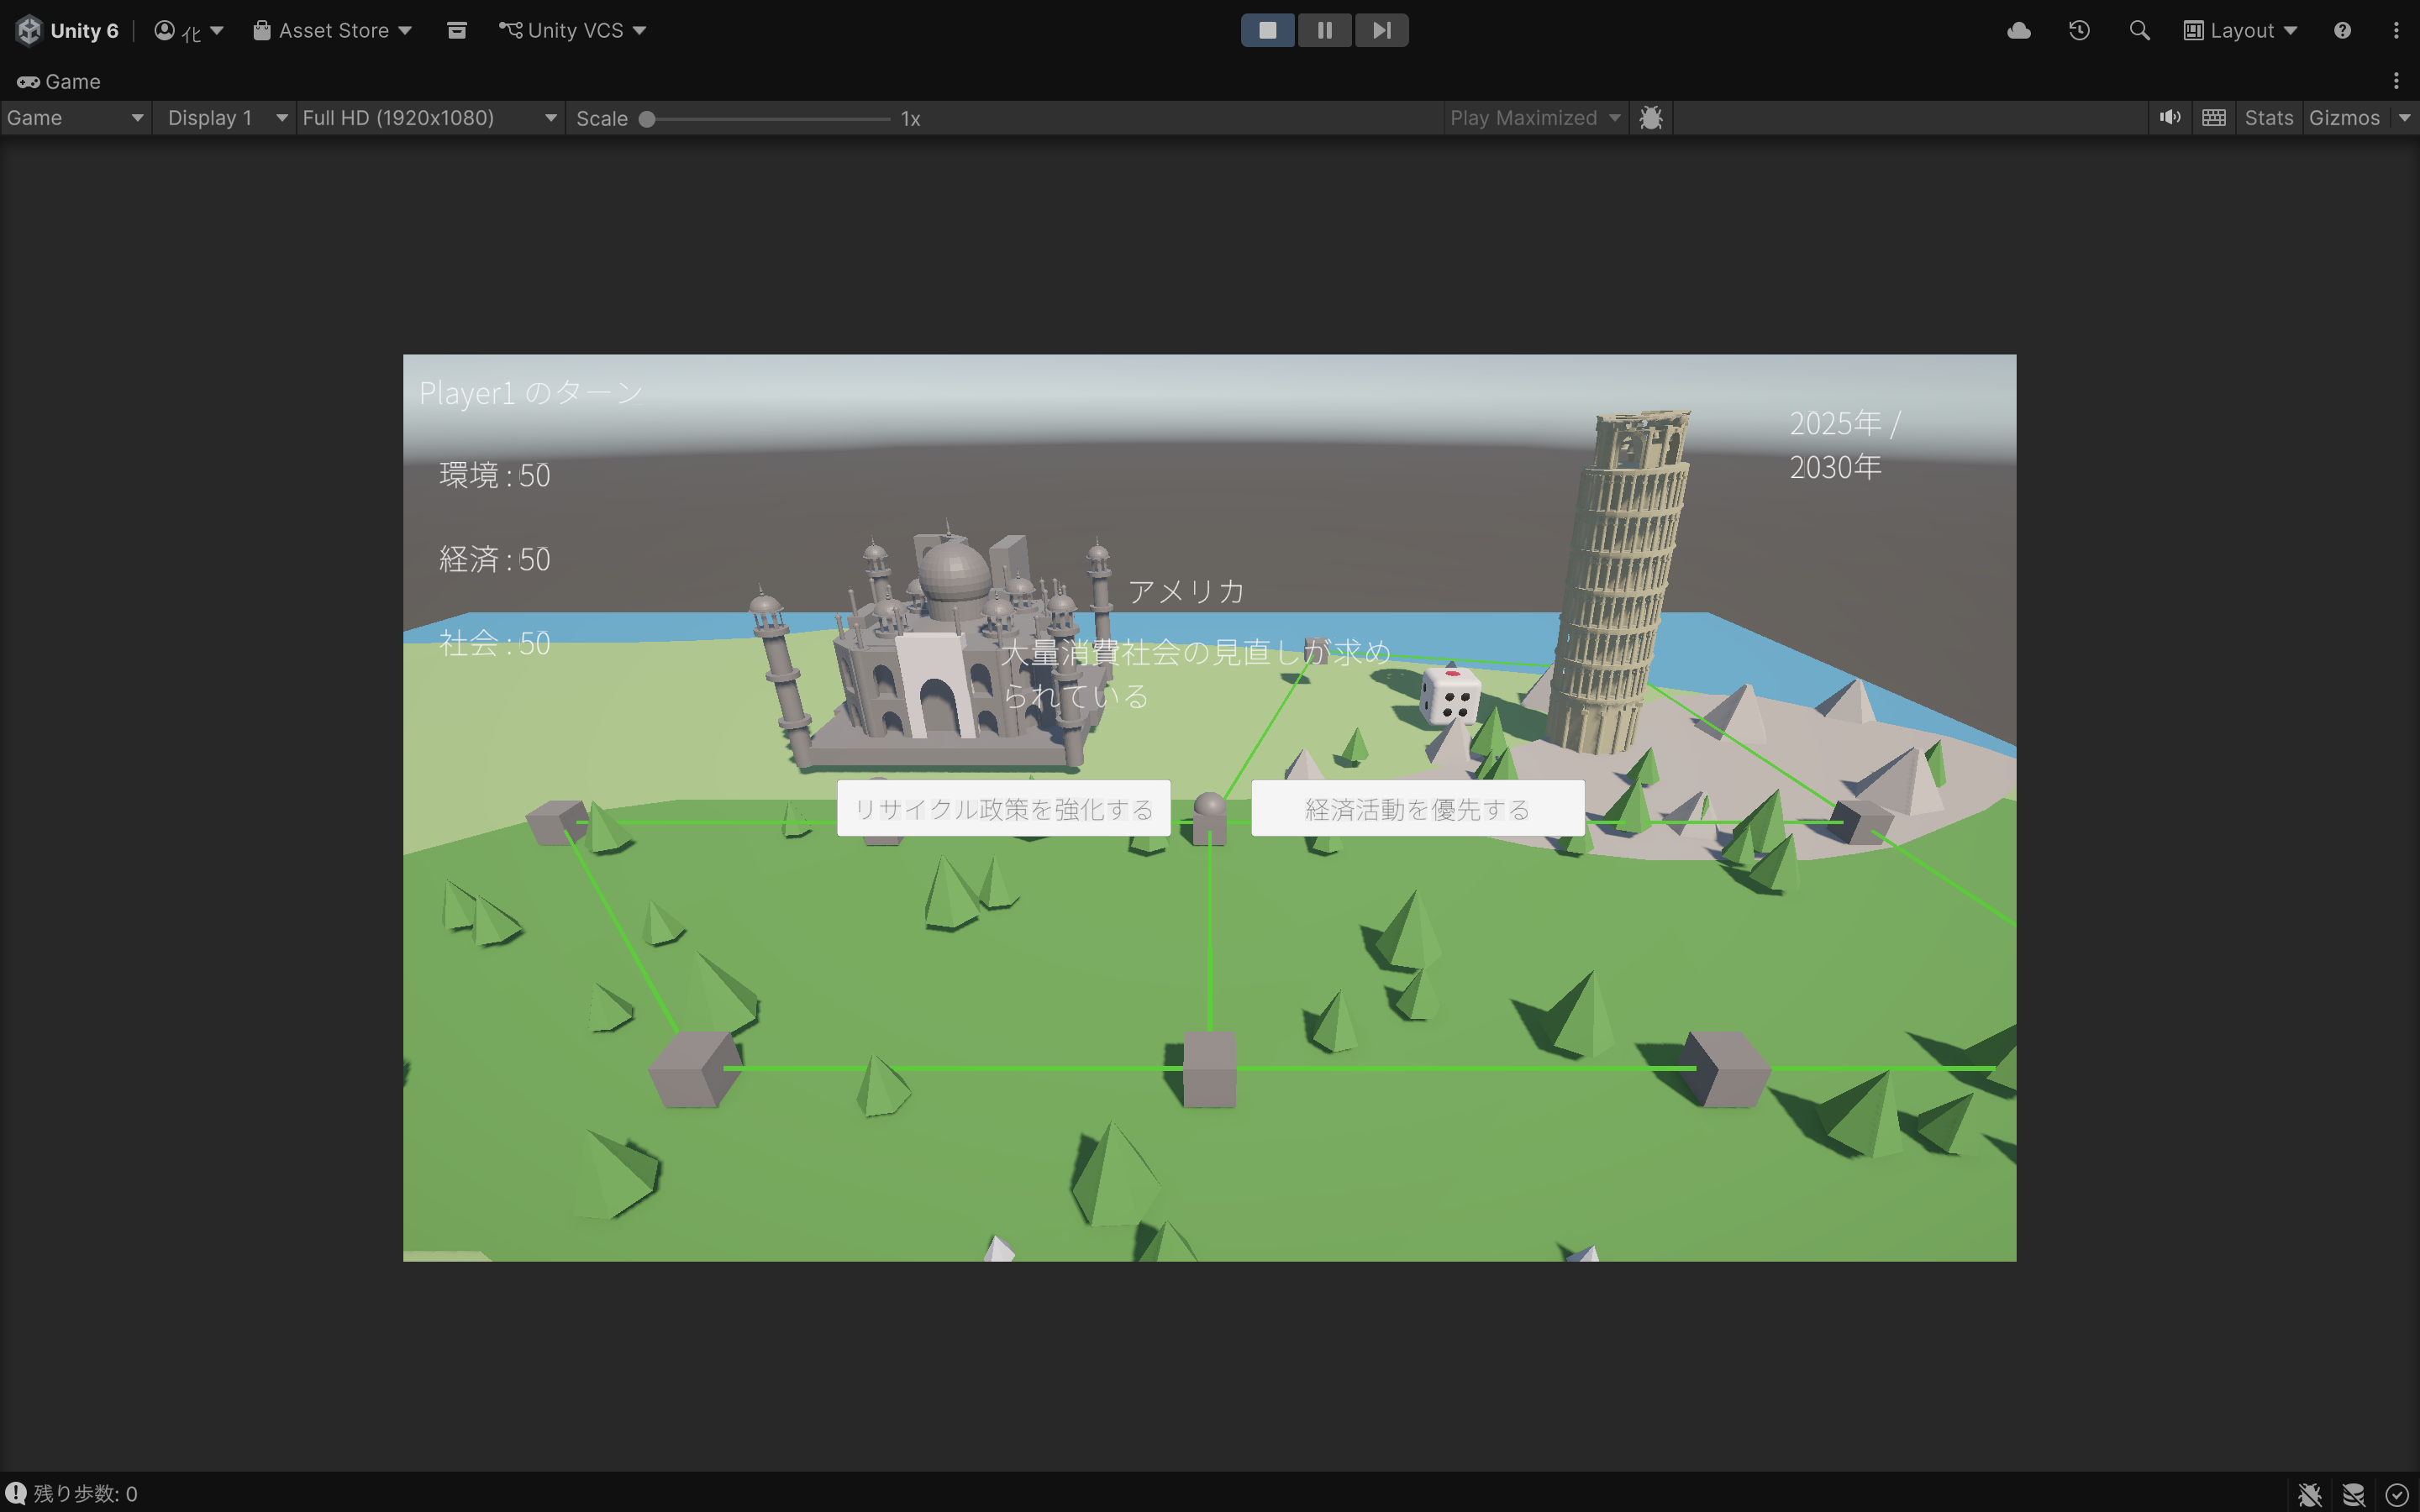Click the Player1 のターン text
Viewport: 2420px width, 1512px height.
(531, 392)
